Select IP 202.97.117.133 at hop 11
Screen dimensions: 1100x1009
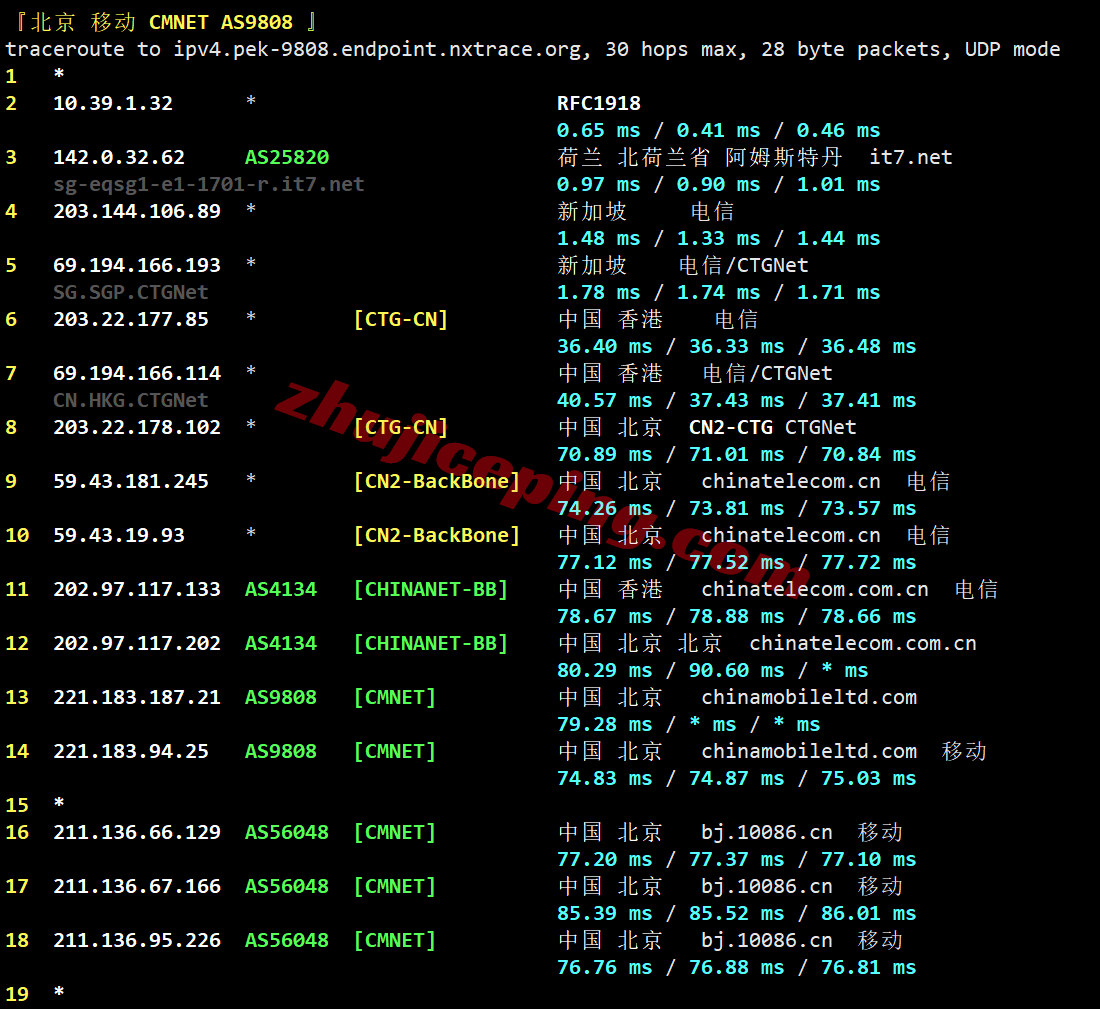tap(137, 589)
